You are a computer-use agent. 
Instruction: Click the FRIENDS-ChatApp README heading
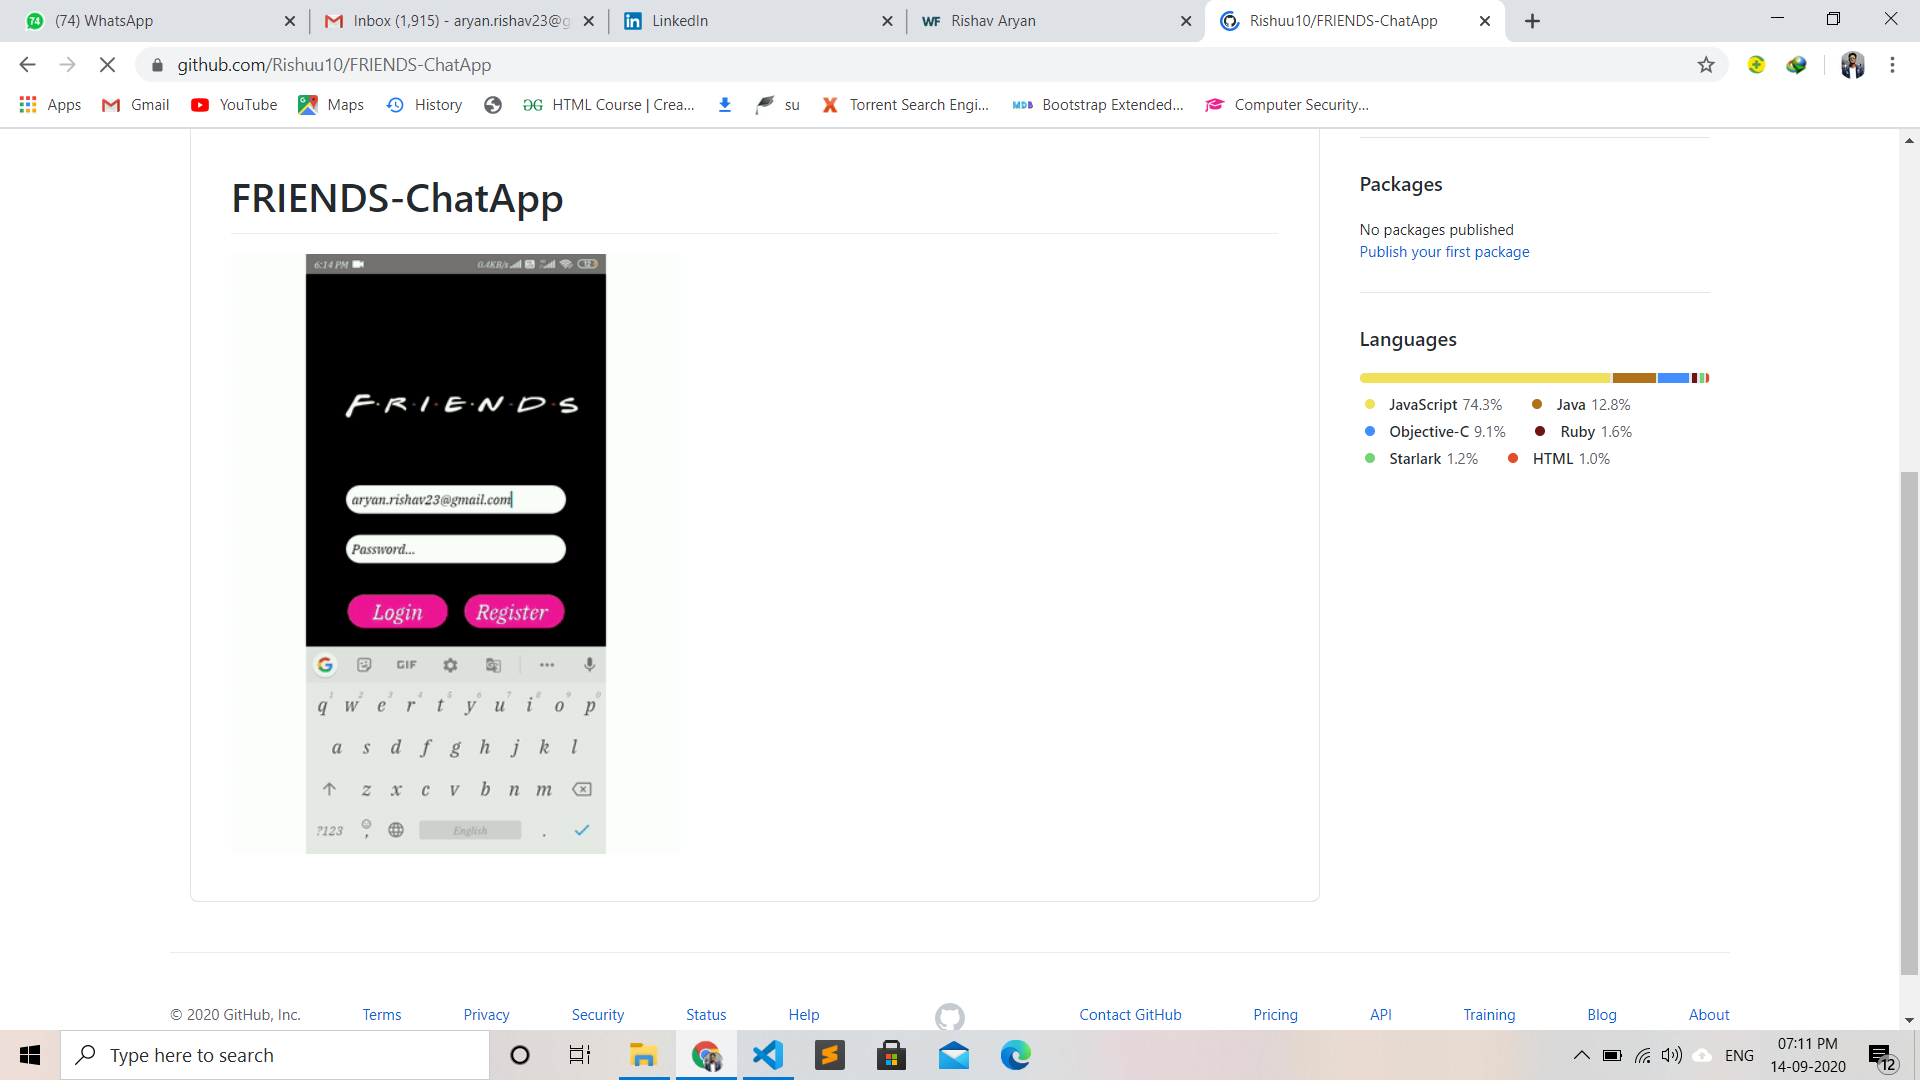click(x=397, y=198)
